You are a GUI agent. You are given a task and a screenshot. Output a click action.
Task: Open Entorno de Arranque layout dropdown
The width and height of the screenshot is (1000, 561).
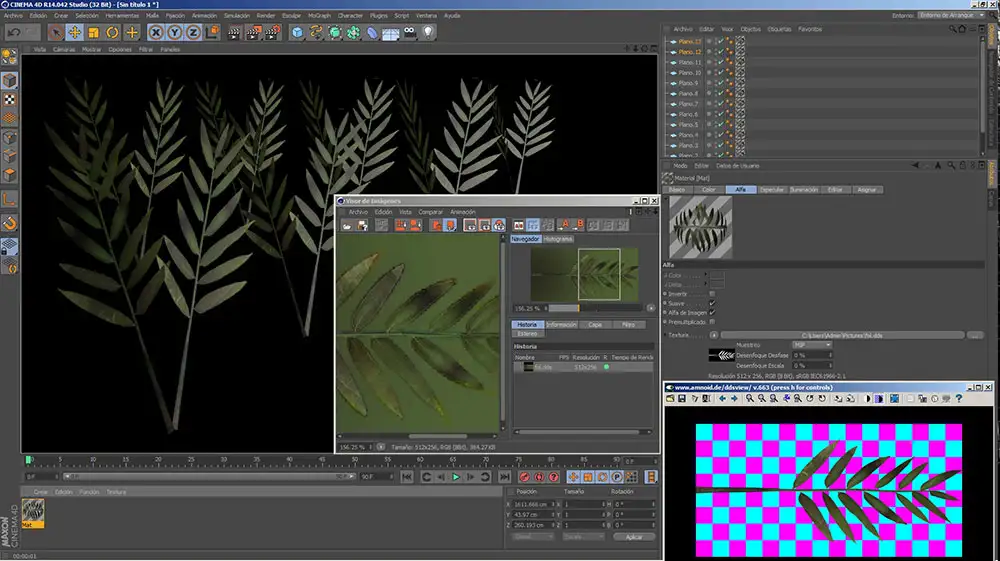click(x=952, y=15)
